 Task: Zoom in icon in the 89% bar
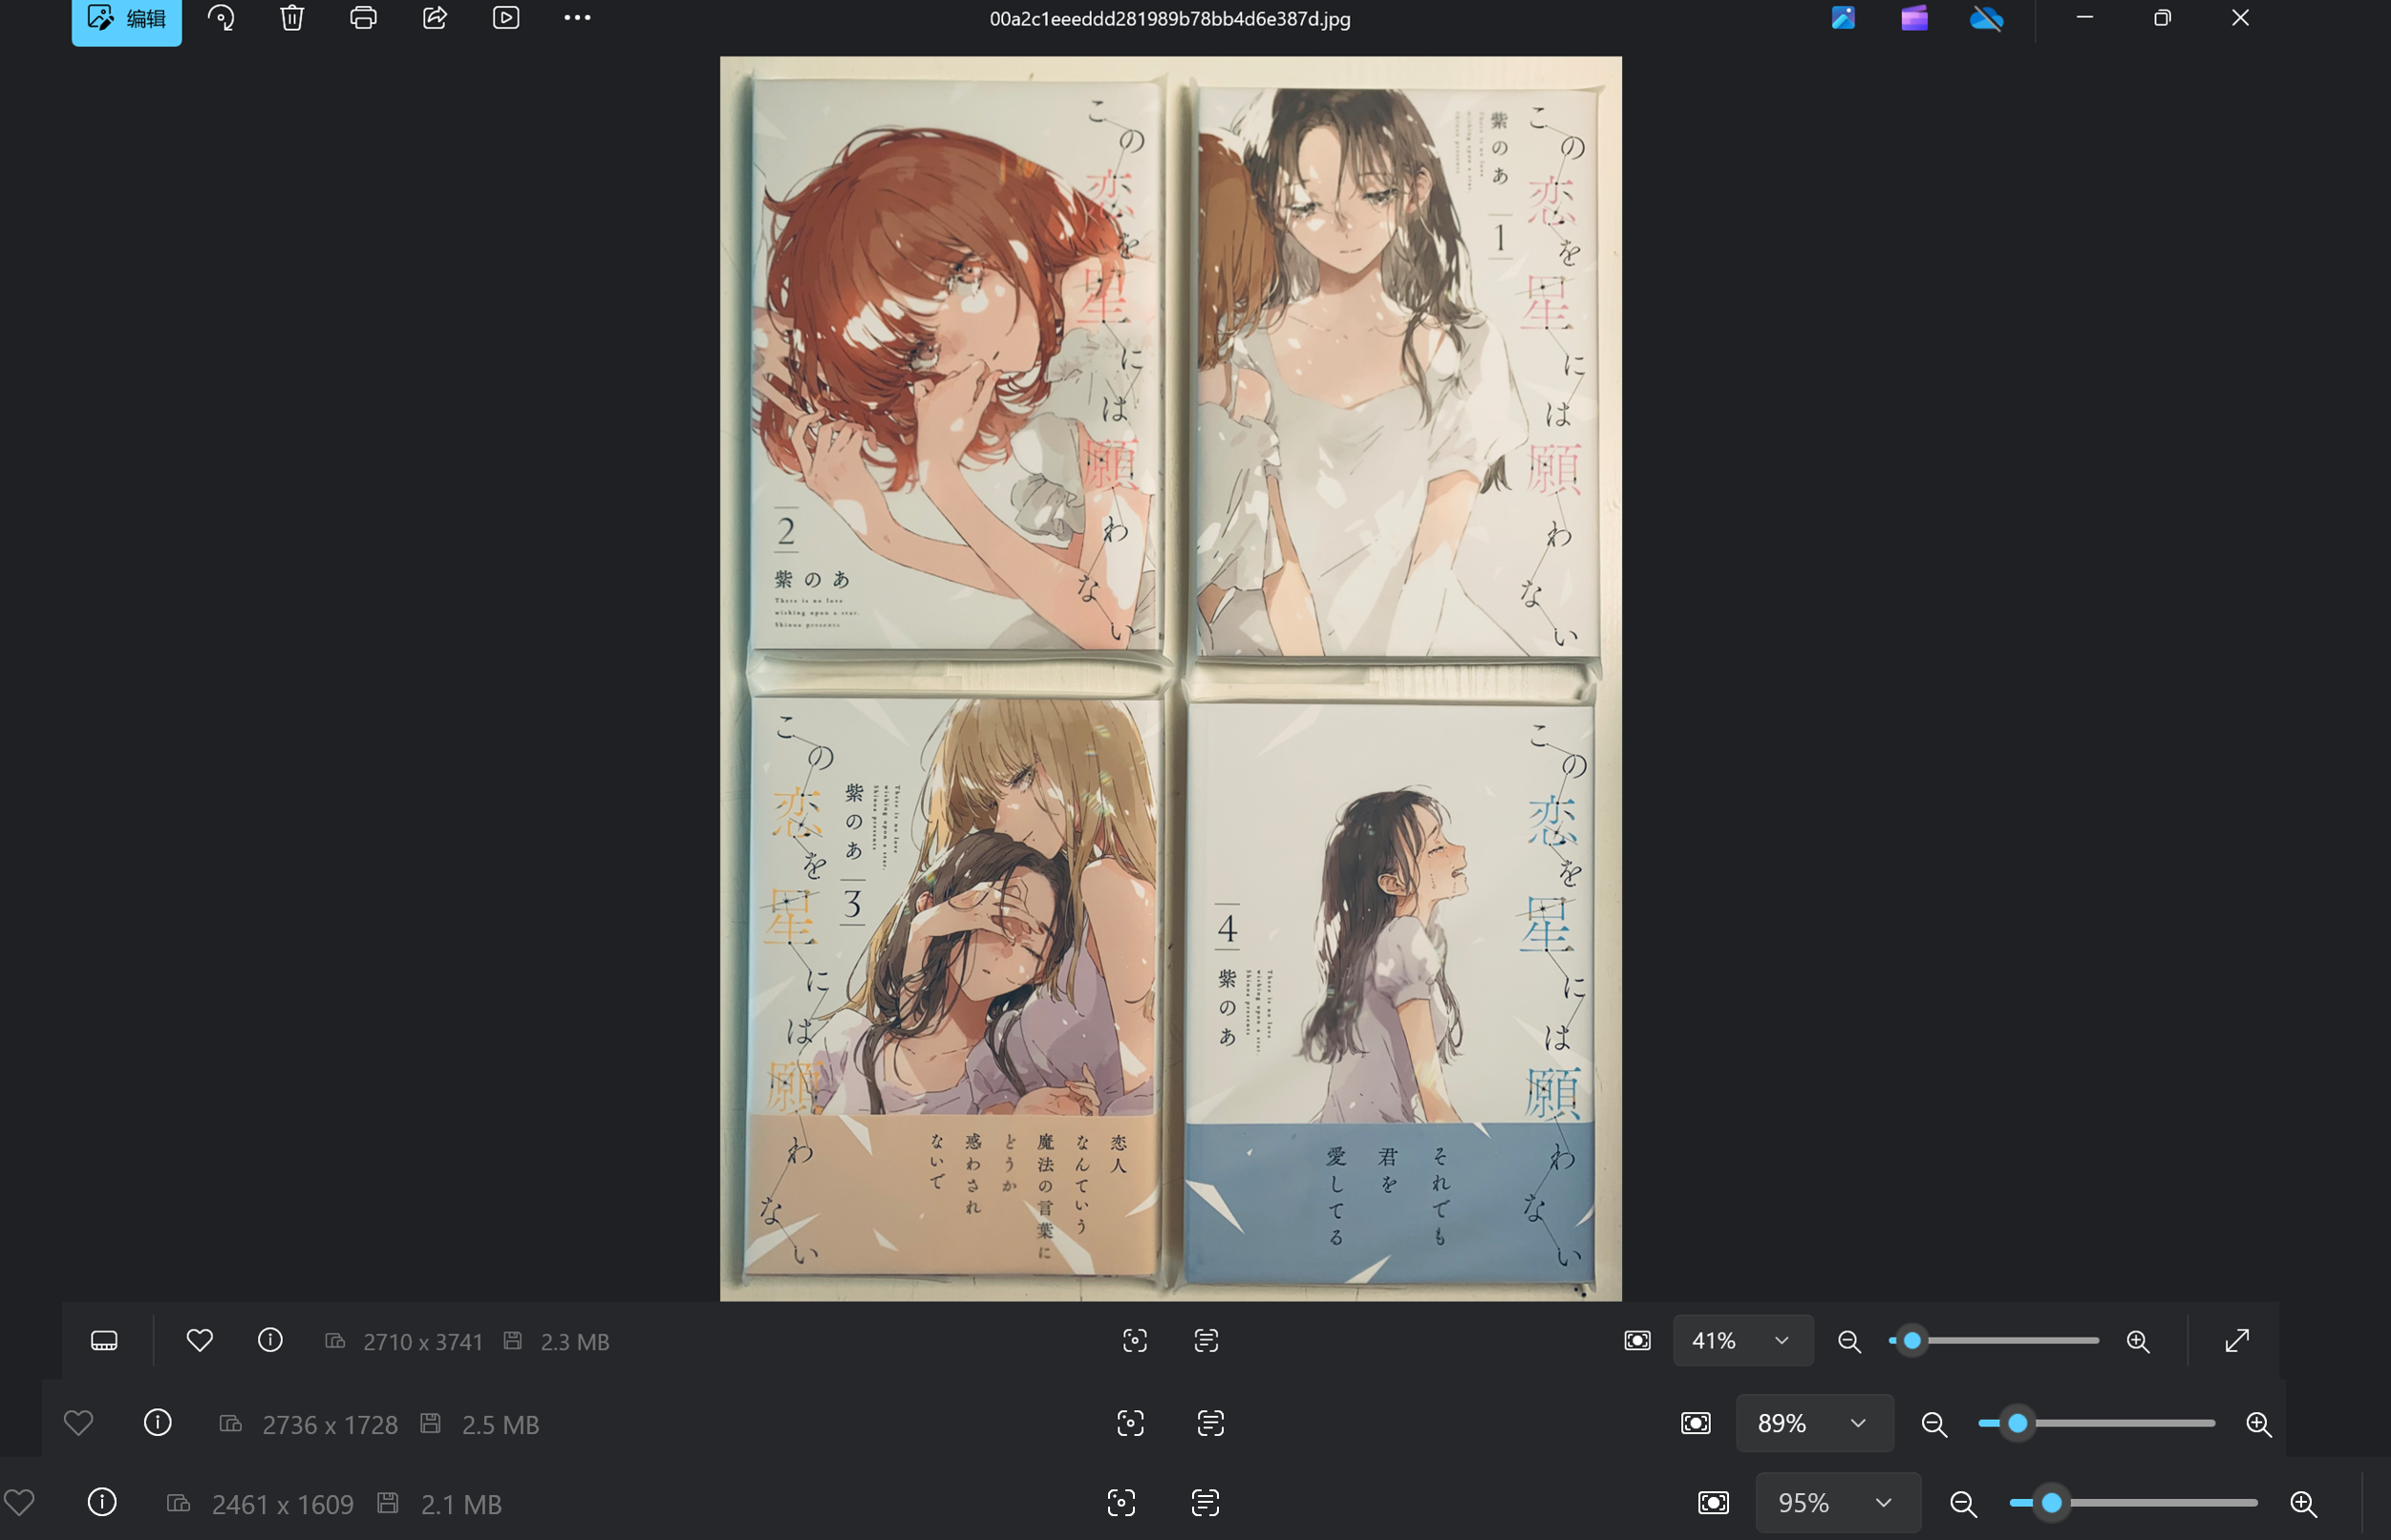point(2259,1425)
